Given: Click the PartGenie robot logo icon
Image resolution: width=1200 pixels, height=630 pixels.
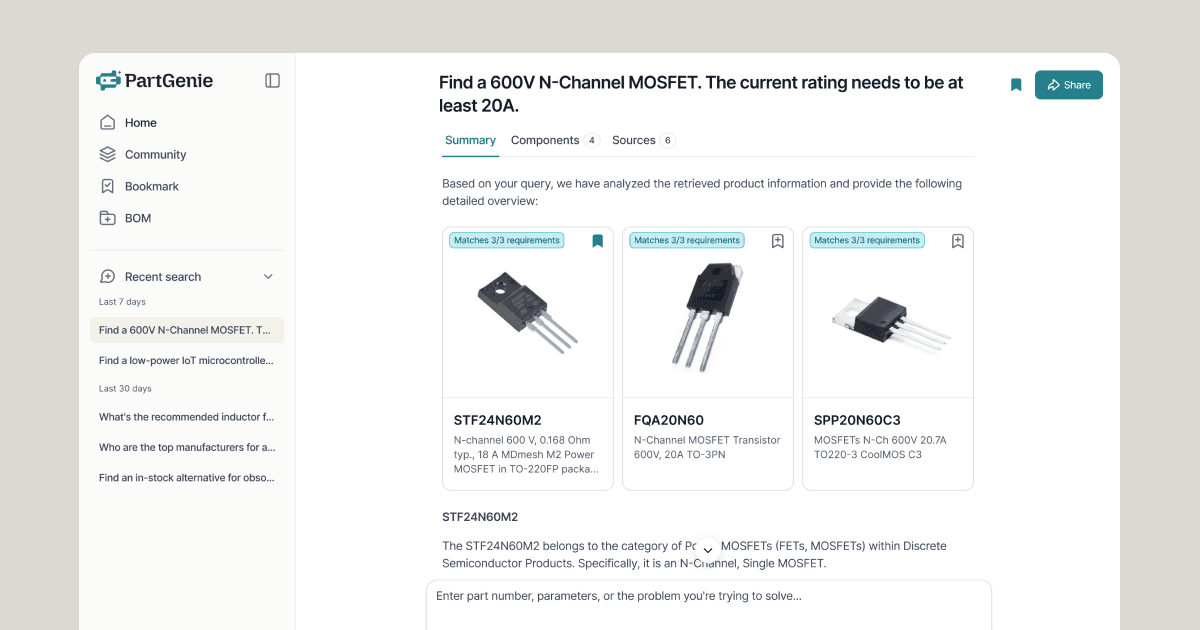Looking at the screenshot, I should (108, 81).
